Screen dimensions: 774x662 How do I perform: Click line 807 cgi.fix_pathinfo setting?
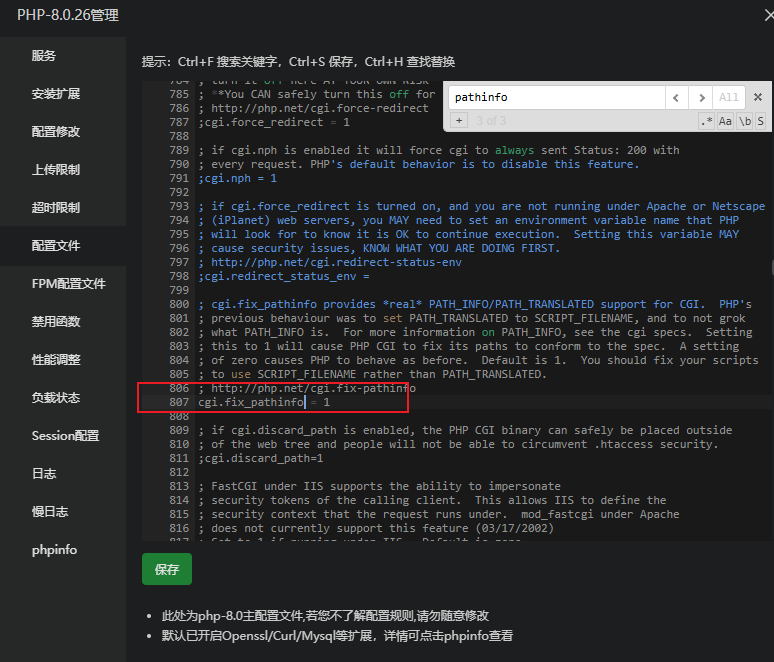pos(264,402)
